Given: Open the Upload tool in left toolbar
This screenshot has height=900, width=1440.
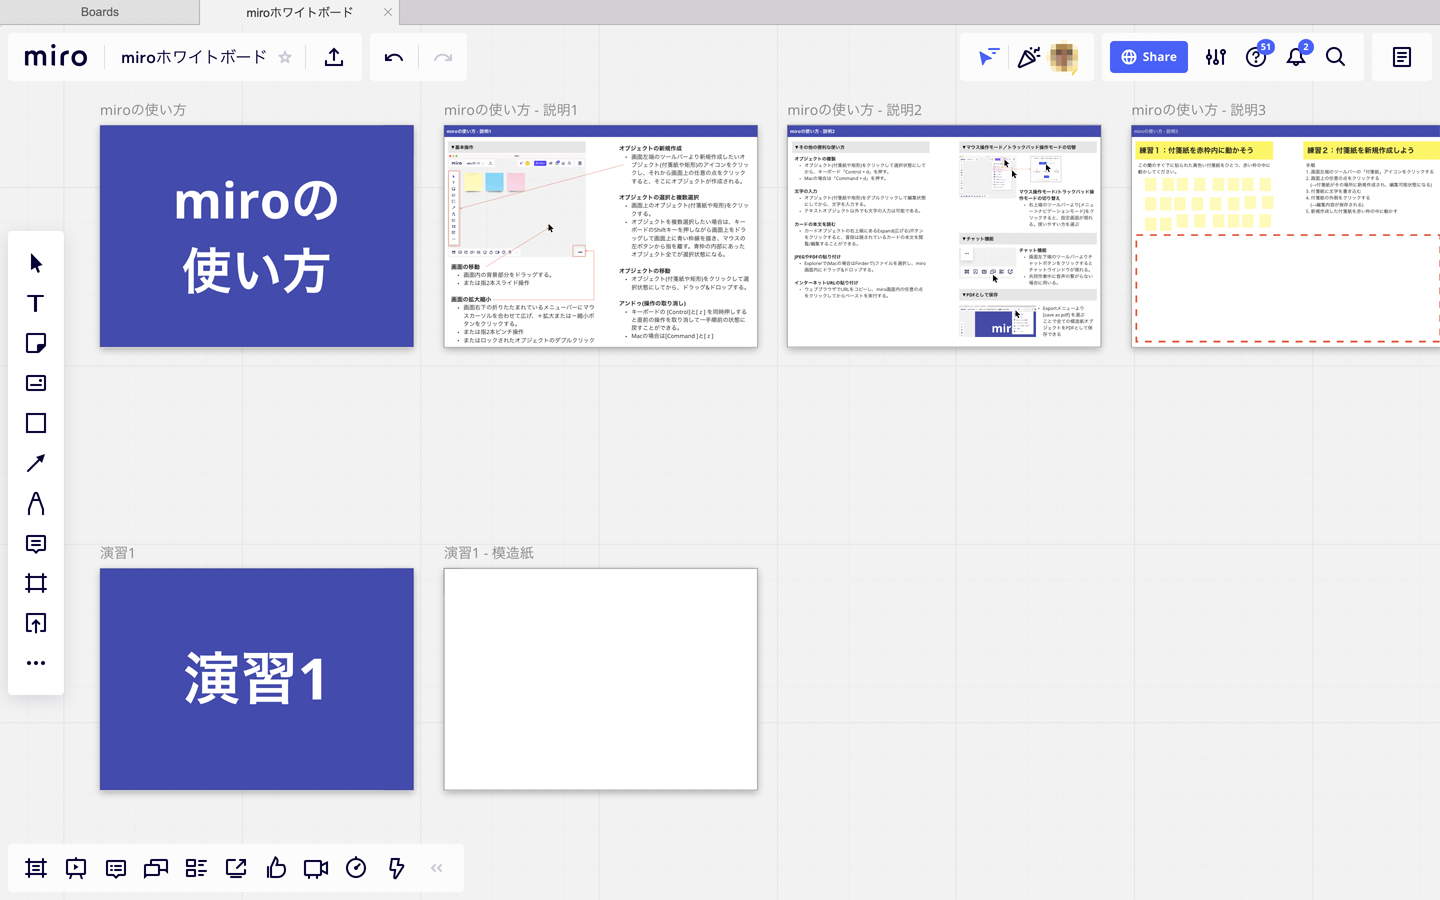Looking at the screenshot, I should pos(36,623).
